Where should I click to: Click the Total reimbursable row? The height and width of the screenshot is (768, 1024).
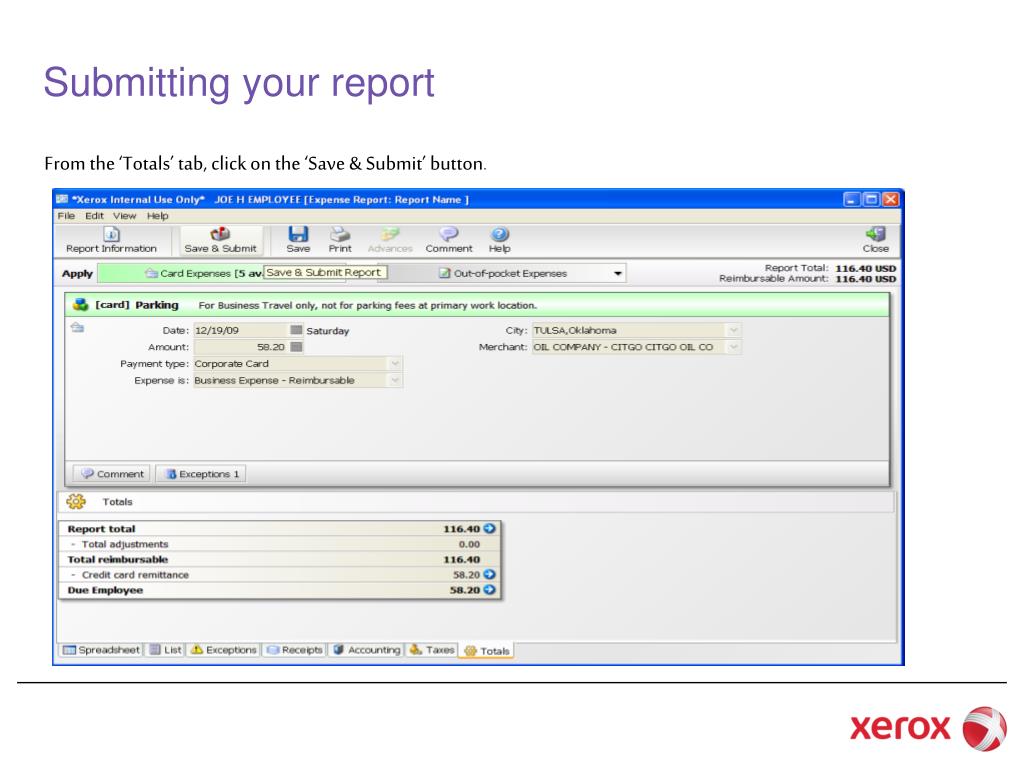point(281,559)
